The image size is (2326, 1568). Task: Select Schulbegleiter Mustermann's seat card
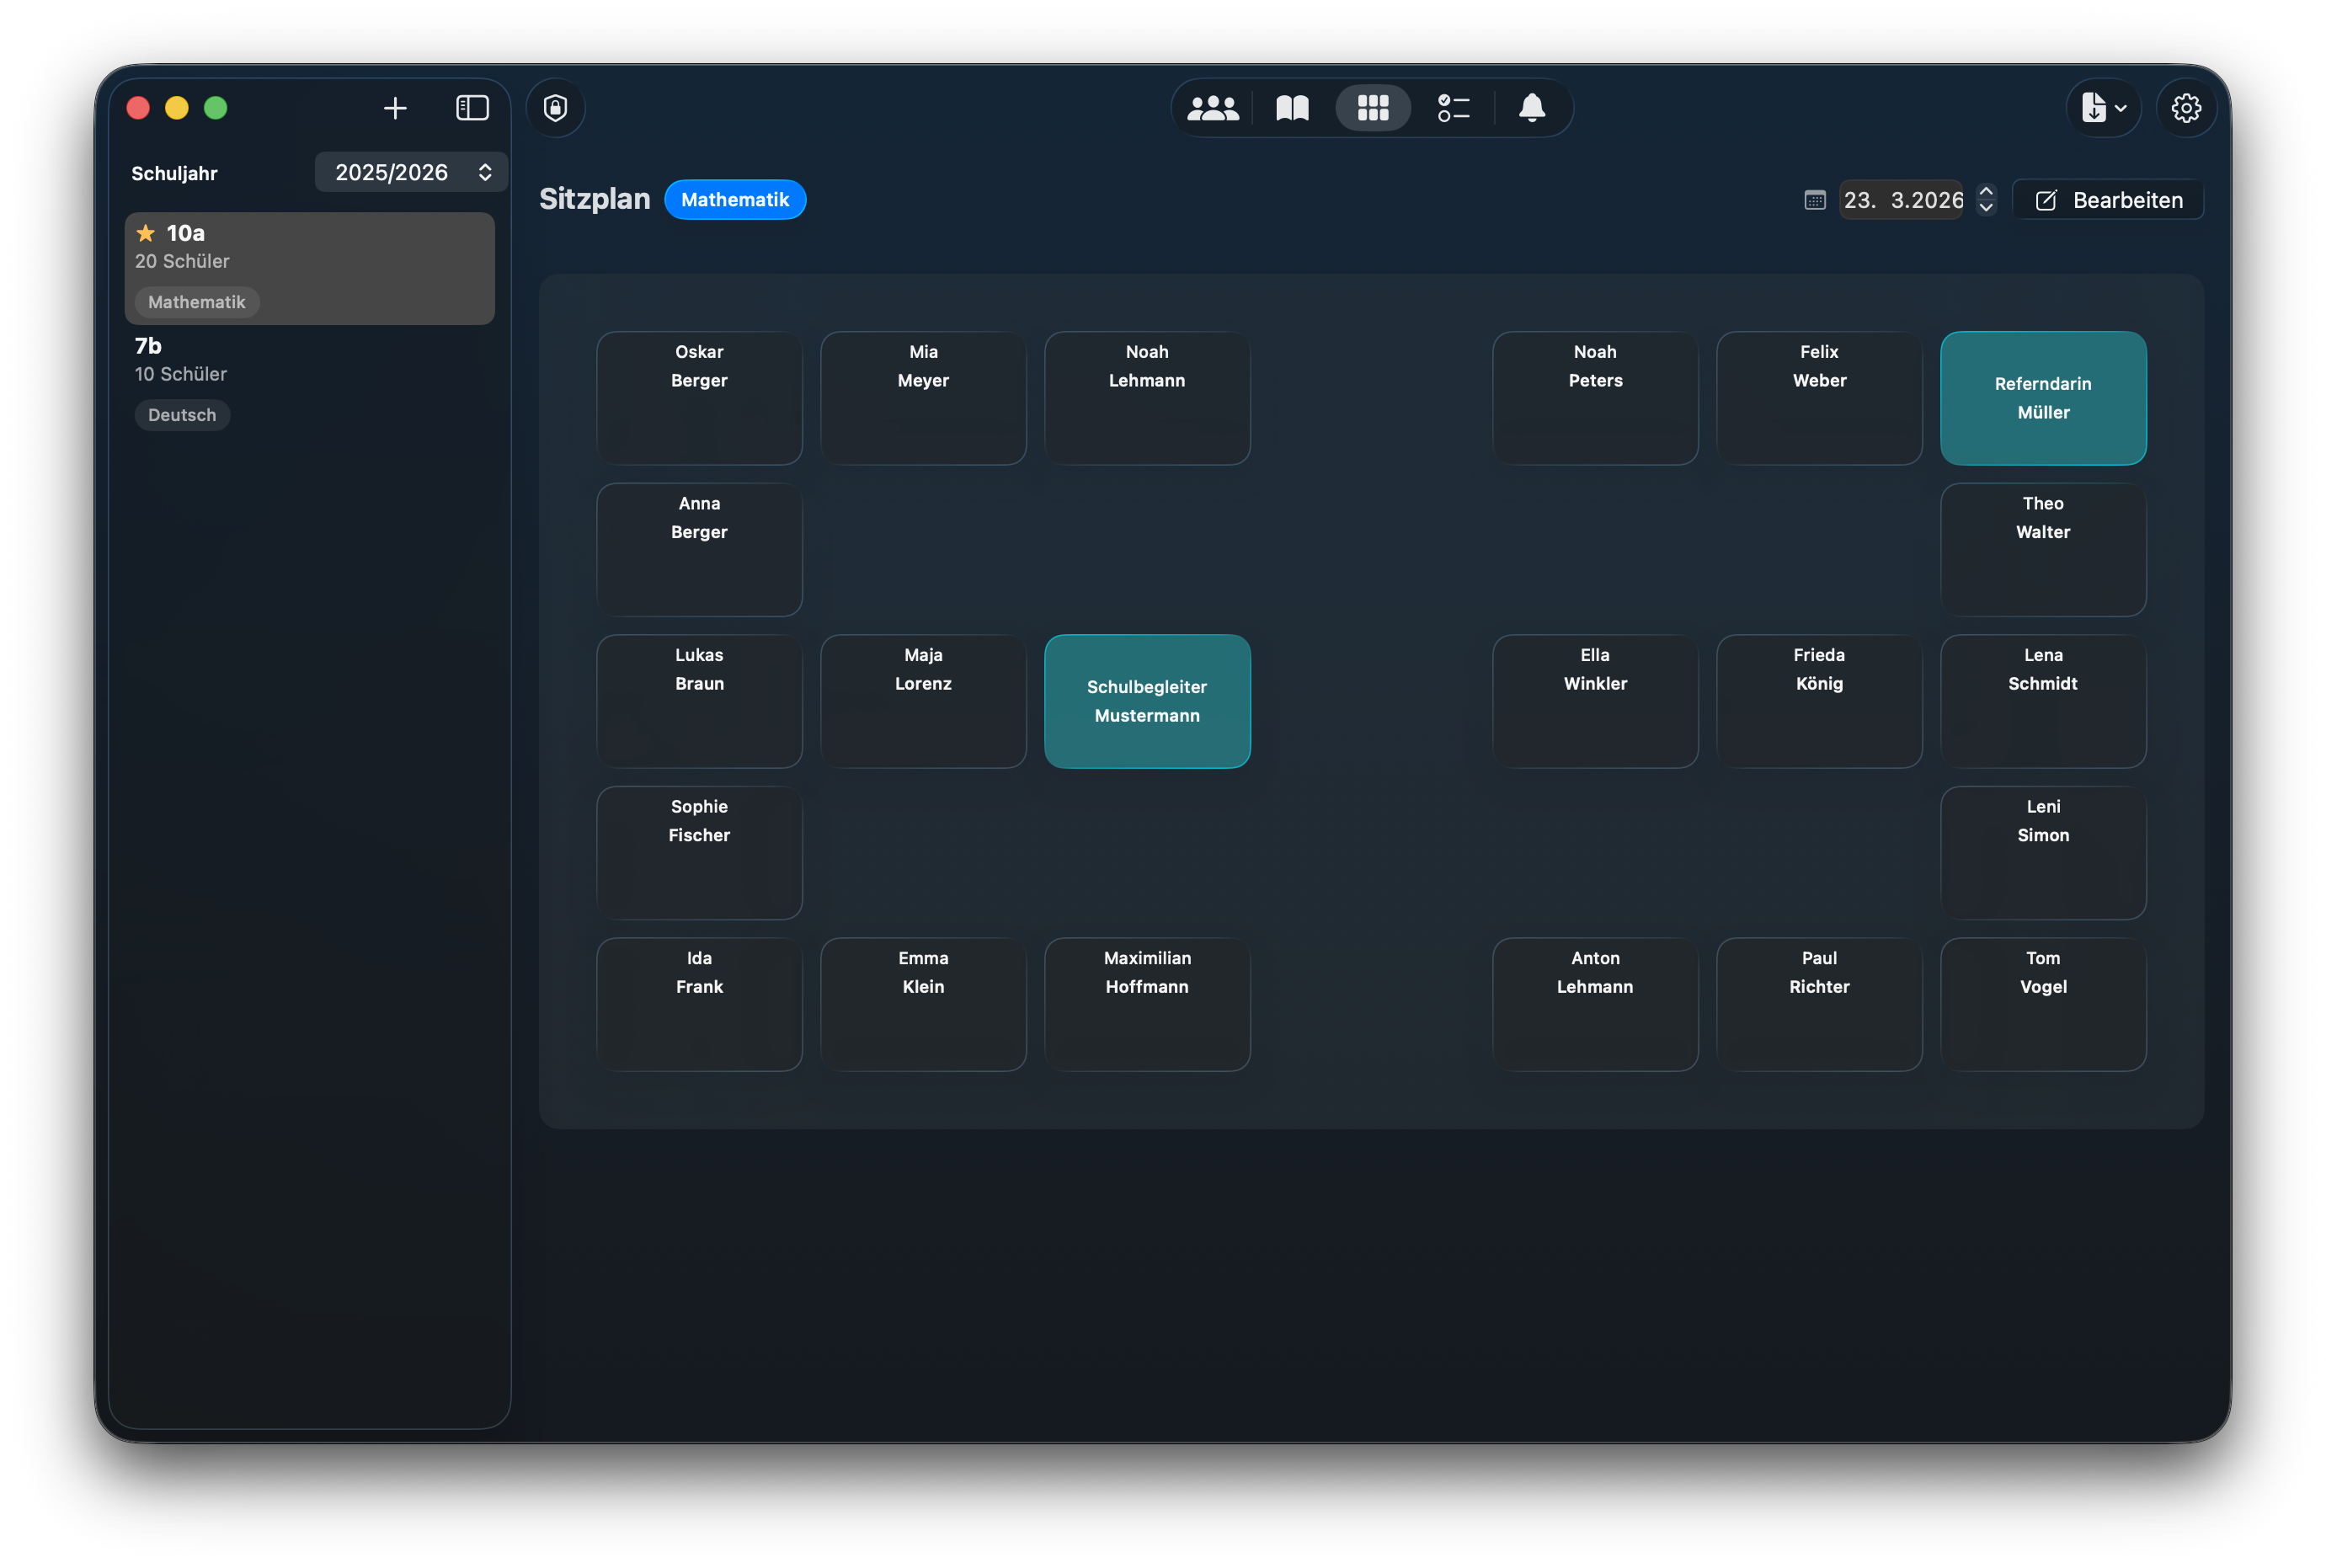click(1147, 700)
